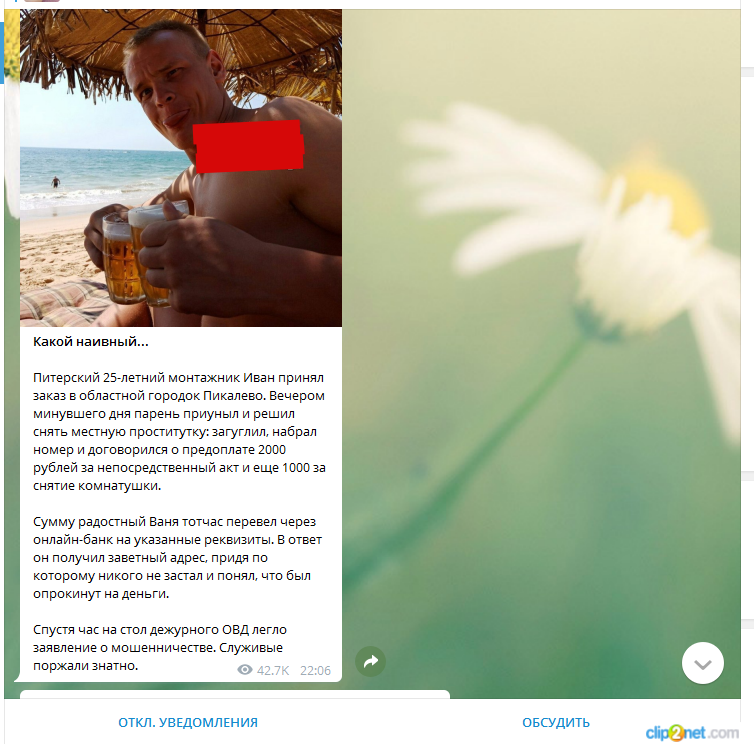Click the paragraph starting Питерский 25-летний монтажник
754x744 pixels.
pyautogui.click(x=179, y=431)
